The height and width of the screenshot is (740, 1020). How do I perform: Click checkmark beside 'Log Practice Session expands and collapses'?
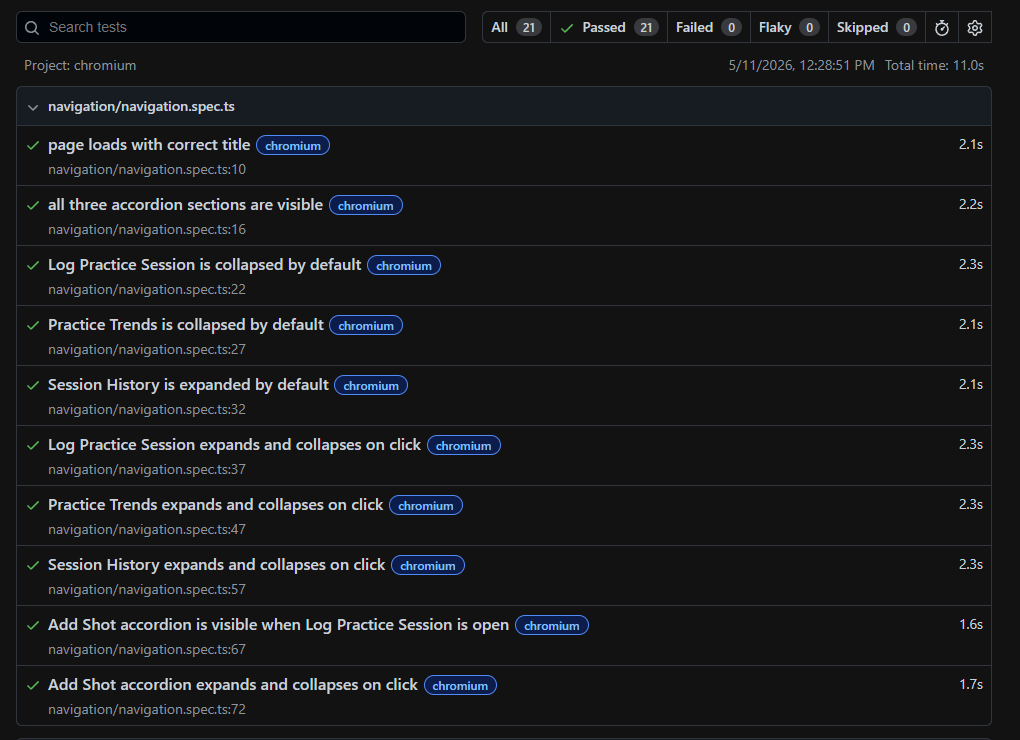[33, 445]
